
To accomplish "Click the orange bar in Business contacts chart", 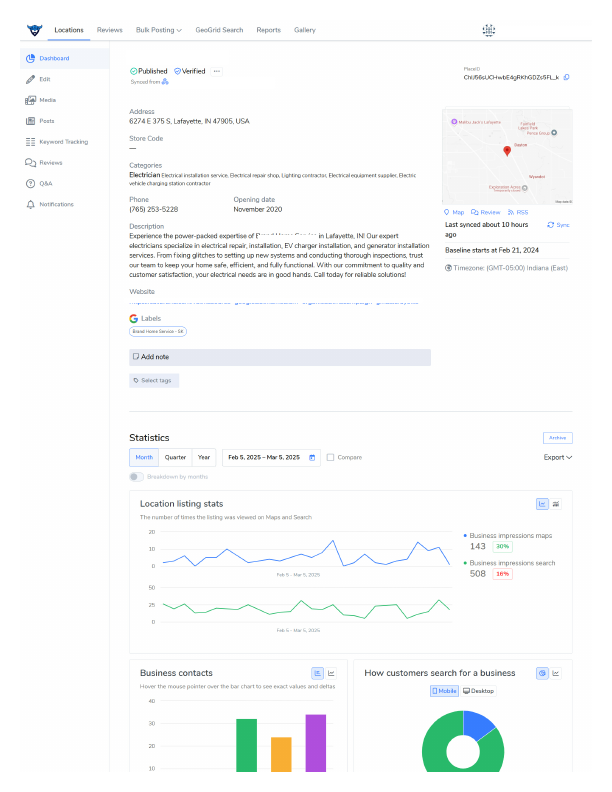I will (281, 755).
